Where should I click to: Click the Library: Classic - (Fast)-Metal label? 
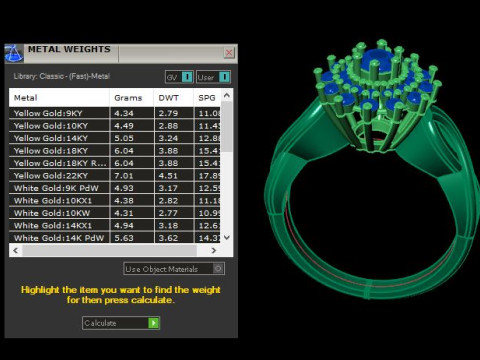pyautogui.click(x=62, y=76)
